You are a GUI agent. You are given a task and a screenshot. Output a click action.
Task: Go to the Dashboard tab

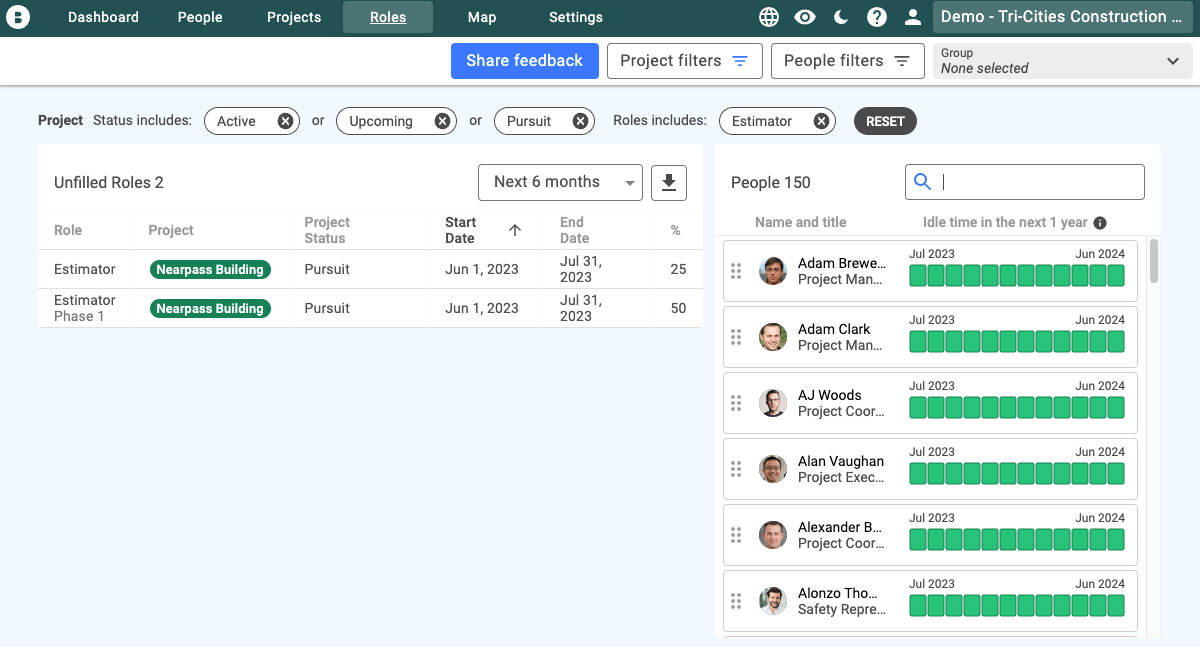(103, 17)
